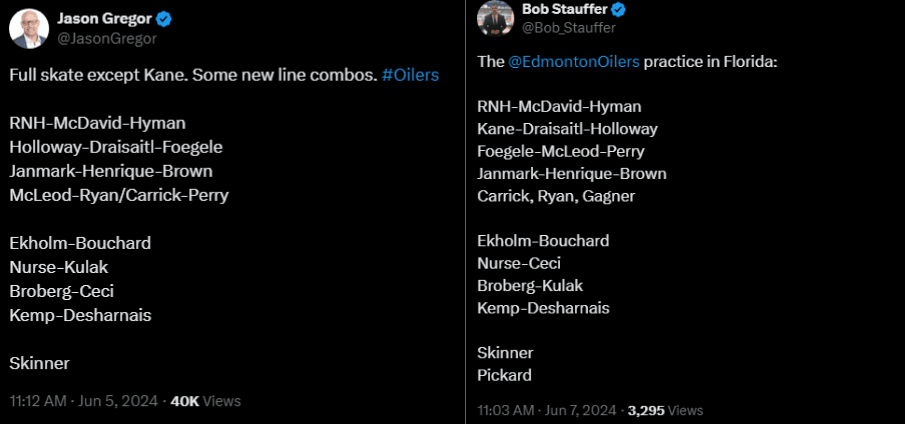
Task: Click the Holloway-Draisaitl-Foegele line
Action: [116, 147]
